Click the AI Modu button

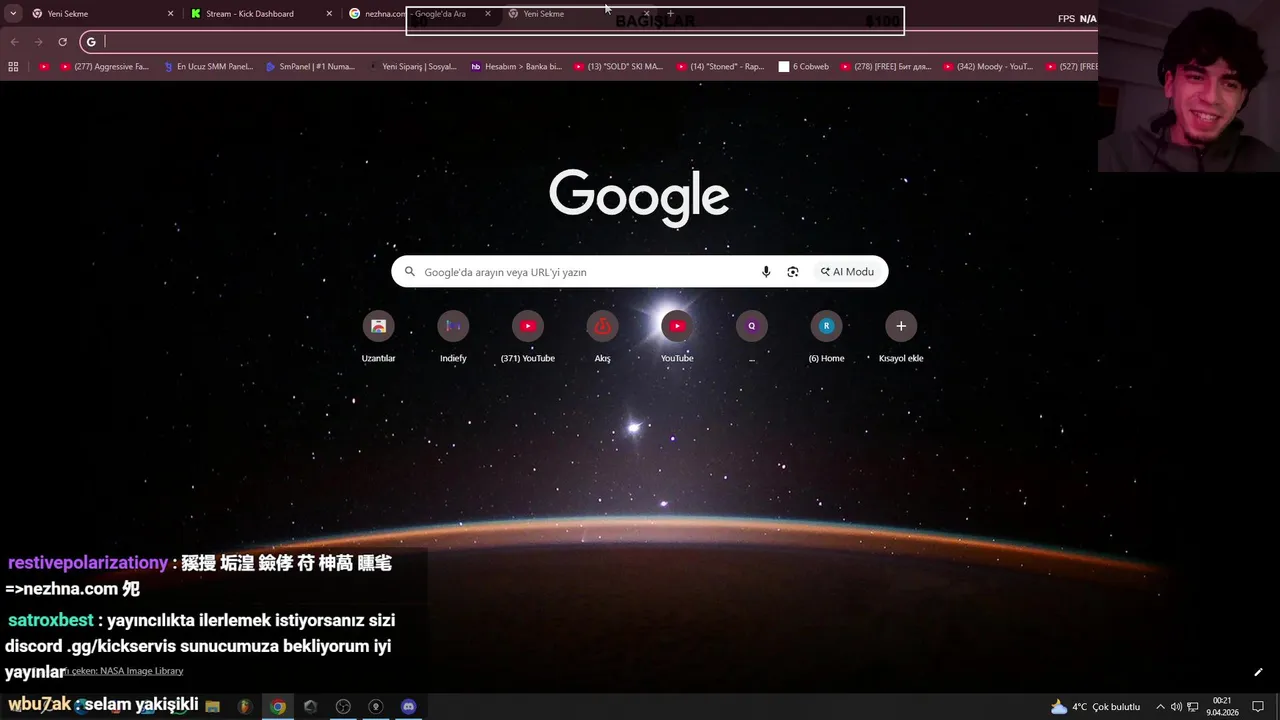pyautogui.click(x=848, y=272)
